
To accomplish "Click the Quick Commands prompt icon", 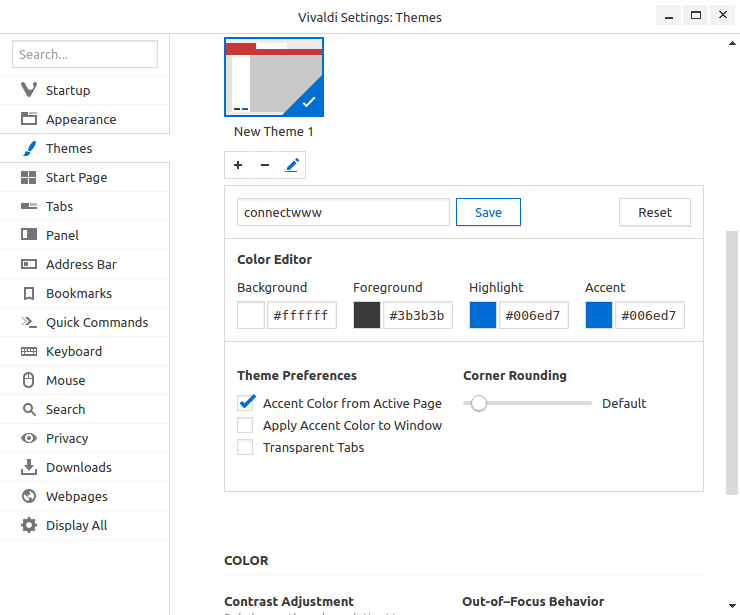I will pyautogui.click(x=29, y=322).
